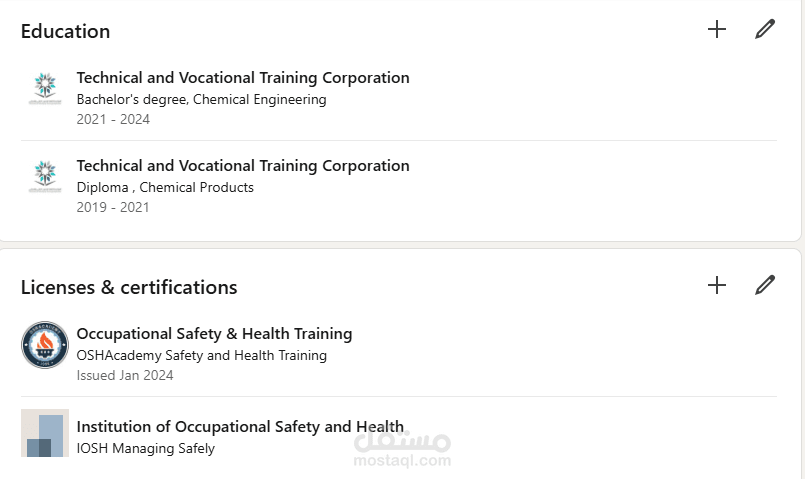Image resolution: width=805 pixels, height=479 pixels.
Task: Edit the Licenses & certifications section
Action: 765,285
